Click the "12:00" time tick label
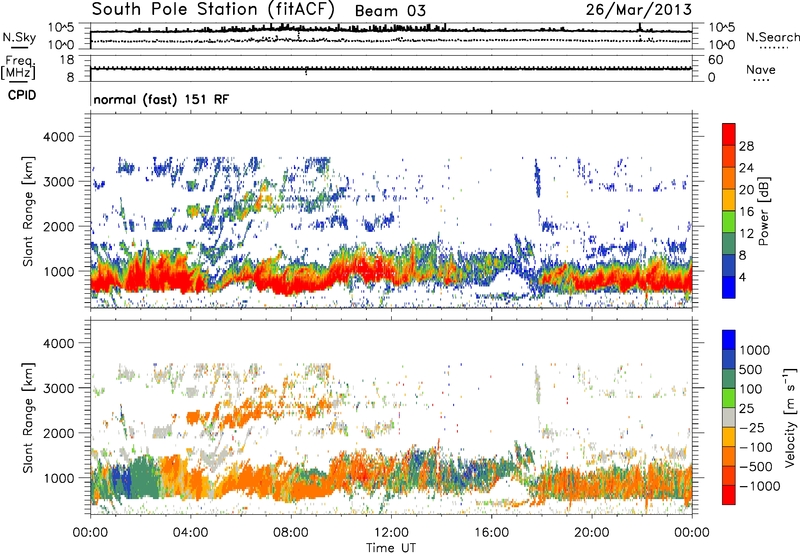Viewport: 800px width, 554px height. tap(391, 533)
